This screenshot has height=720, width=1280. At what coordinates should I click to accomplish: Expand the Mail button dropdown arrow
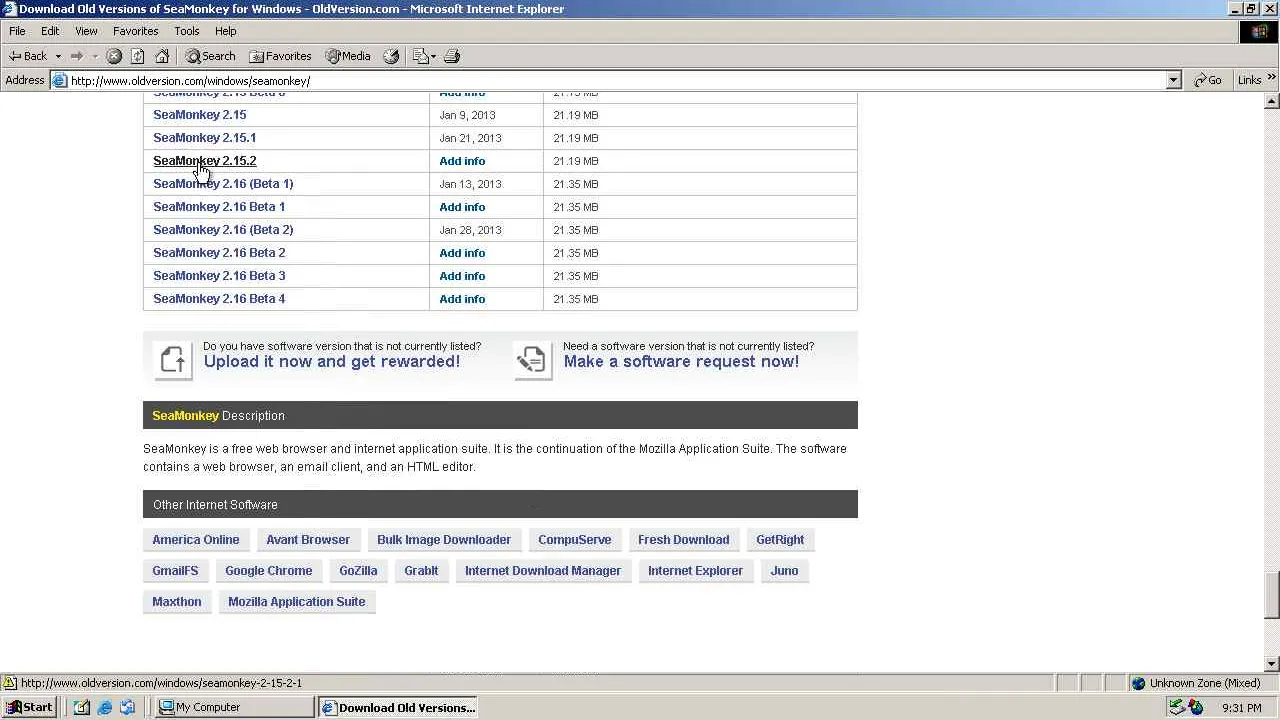click(433, 56)
